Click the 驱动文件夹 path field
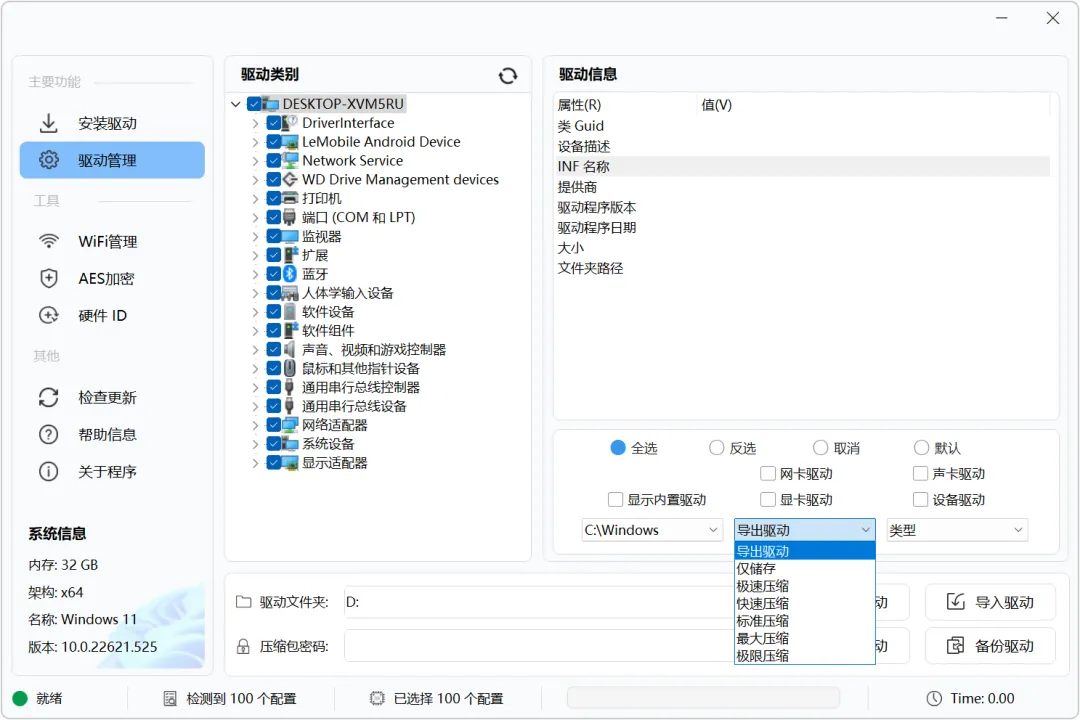1080x720 pixels. click(539, 602)
